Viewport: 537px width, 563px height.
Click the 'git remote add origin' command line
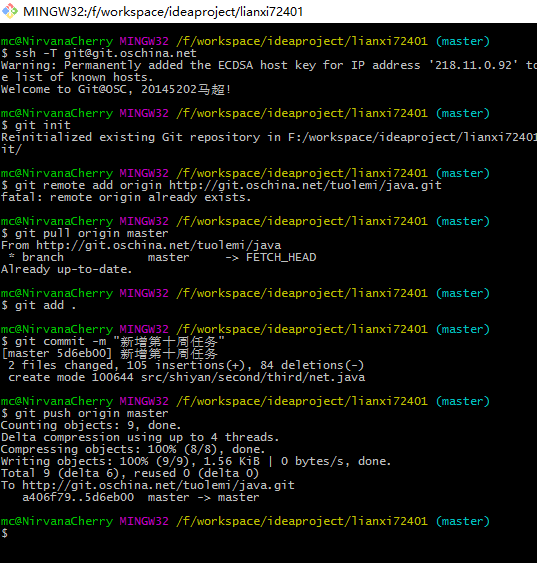click(221, 185)
